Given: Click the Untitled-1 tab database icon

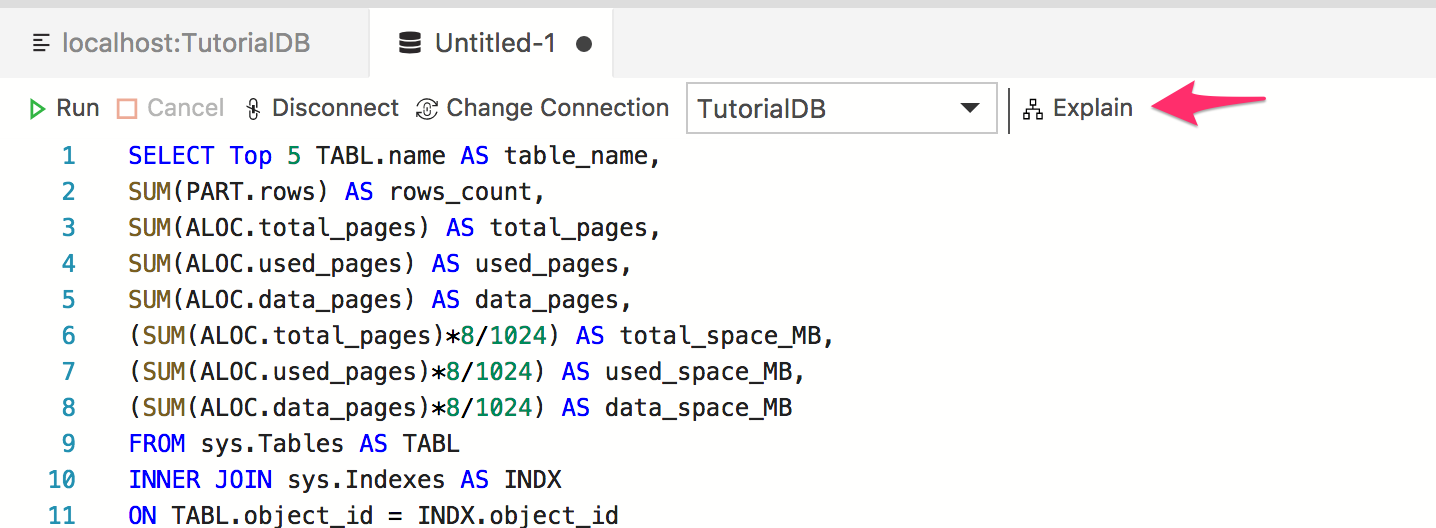Looking at the screenshot, I should 409,43.
